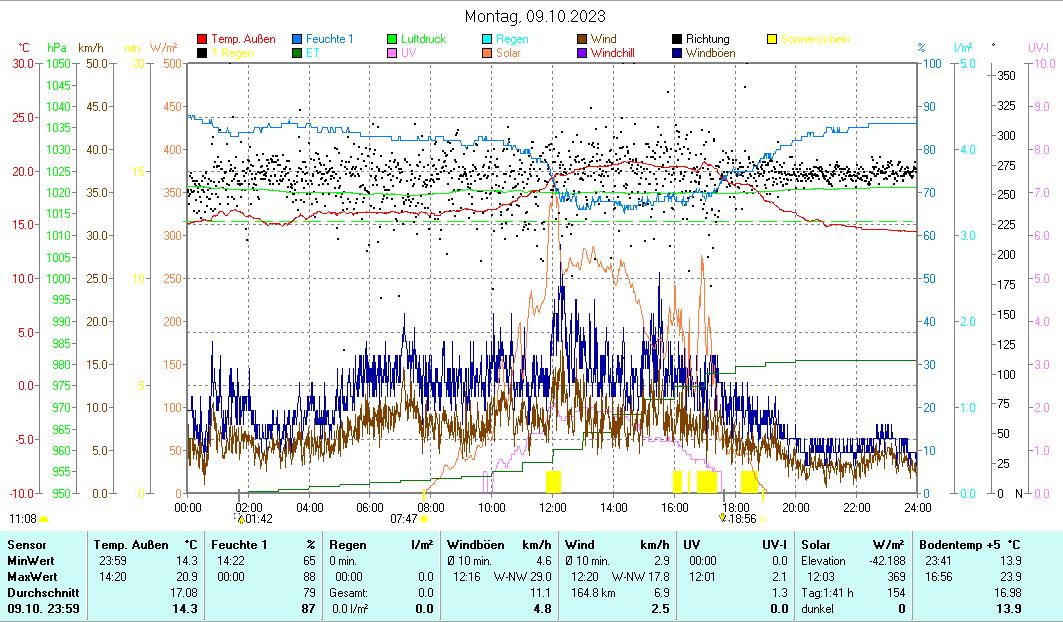Click the yellow Sonnenschein legend swatch
Image resolution: width=1063 pixels, height=622 pixels.
pyautogui.click(x=773, y=40)
